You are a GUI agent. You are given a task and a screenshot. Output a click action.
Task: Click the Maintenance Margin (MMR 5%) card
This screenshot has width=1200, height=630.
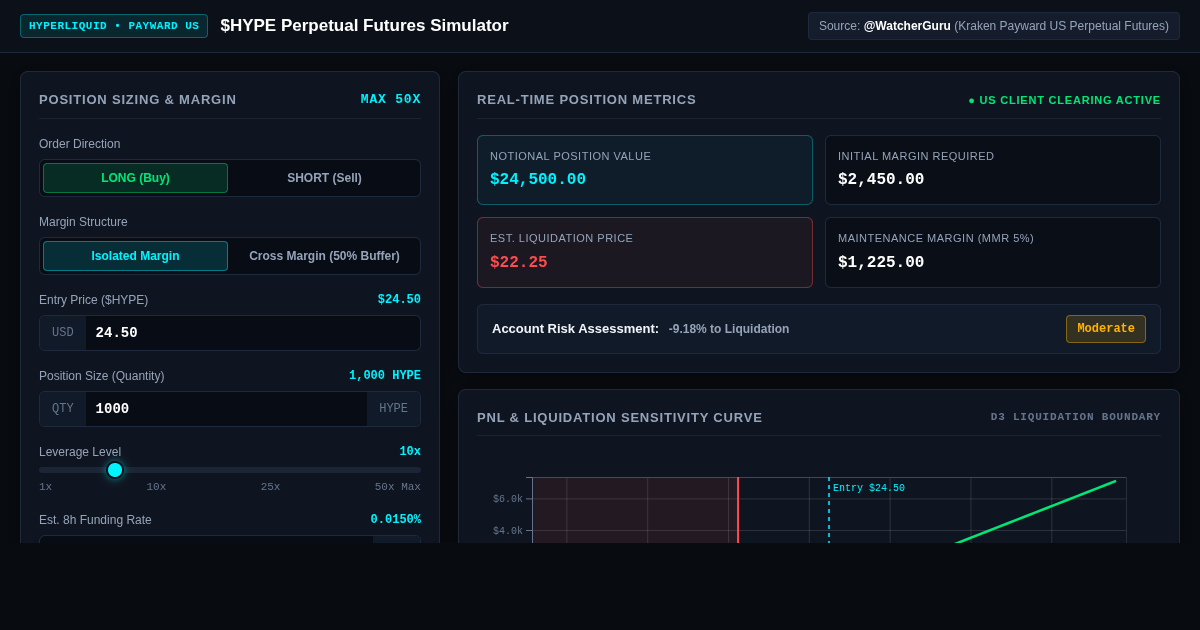993,252
